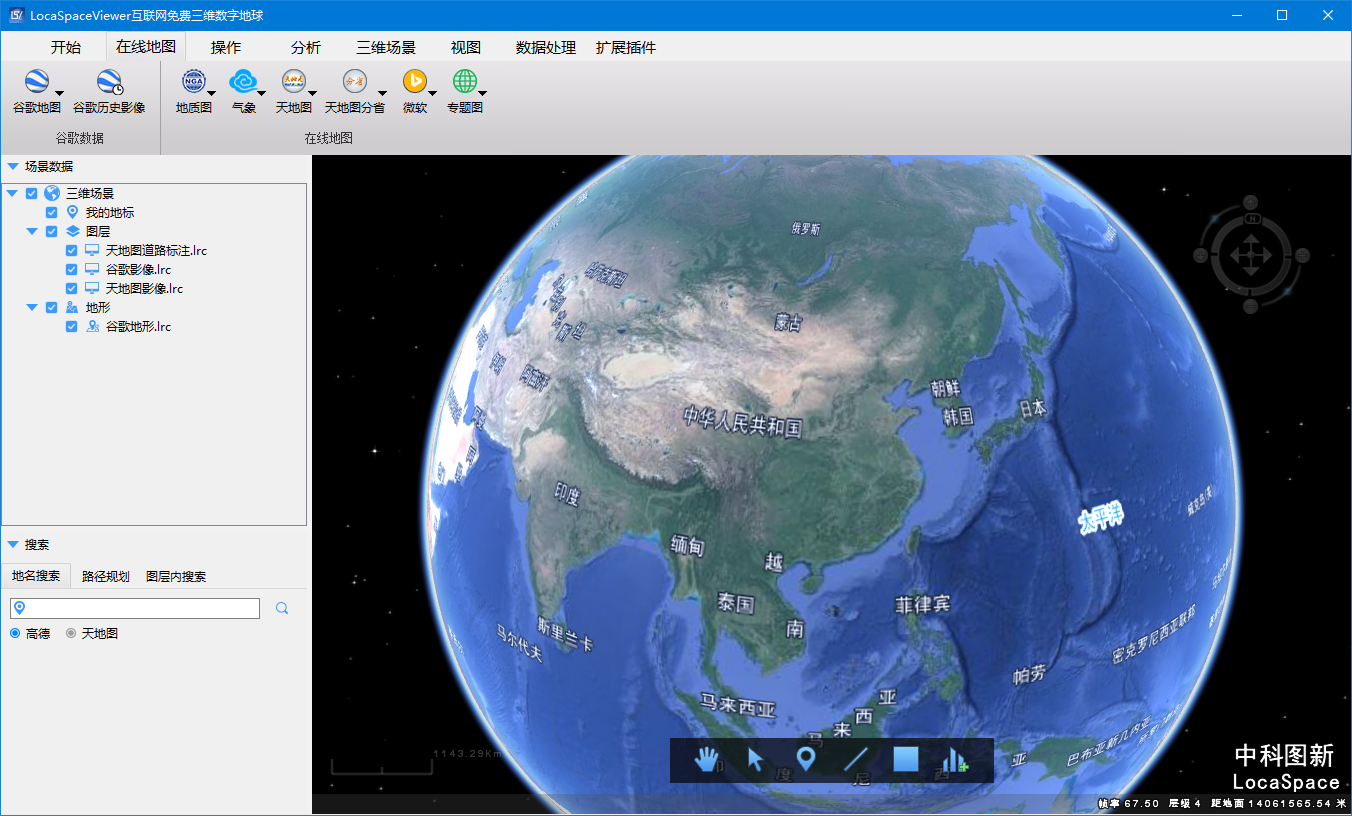Screen dimensions: 1352x816
Task: Collapse the 地形 tree node
Action: tap(32, 307)
